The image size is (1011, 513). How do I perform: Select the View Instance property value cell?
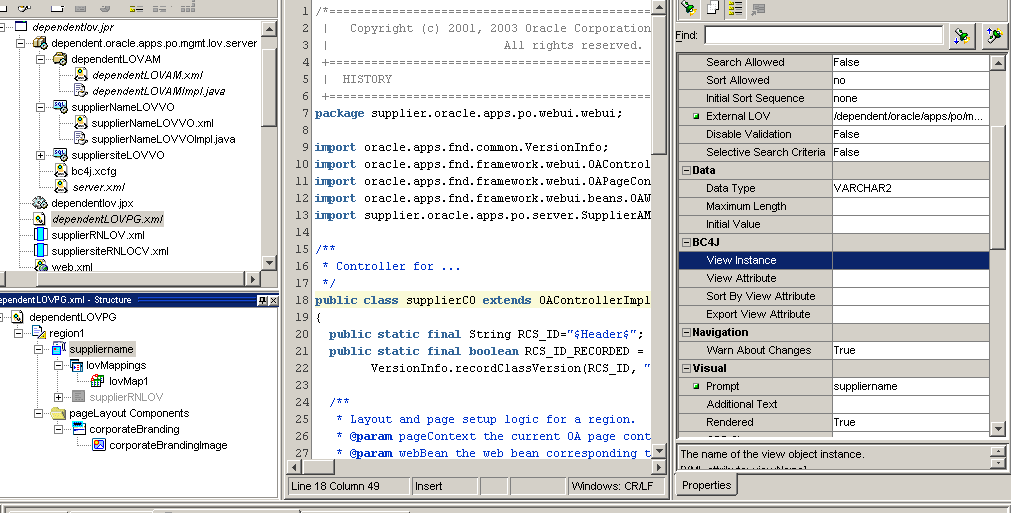[x=910, y=260]
